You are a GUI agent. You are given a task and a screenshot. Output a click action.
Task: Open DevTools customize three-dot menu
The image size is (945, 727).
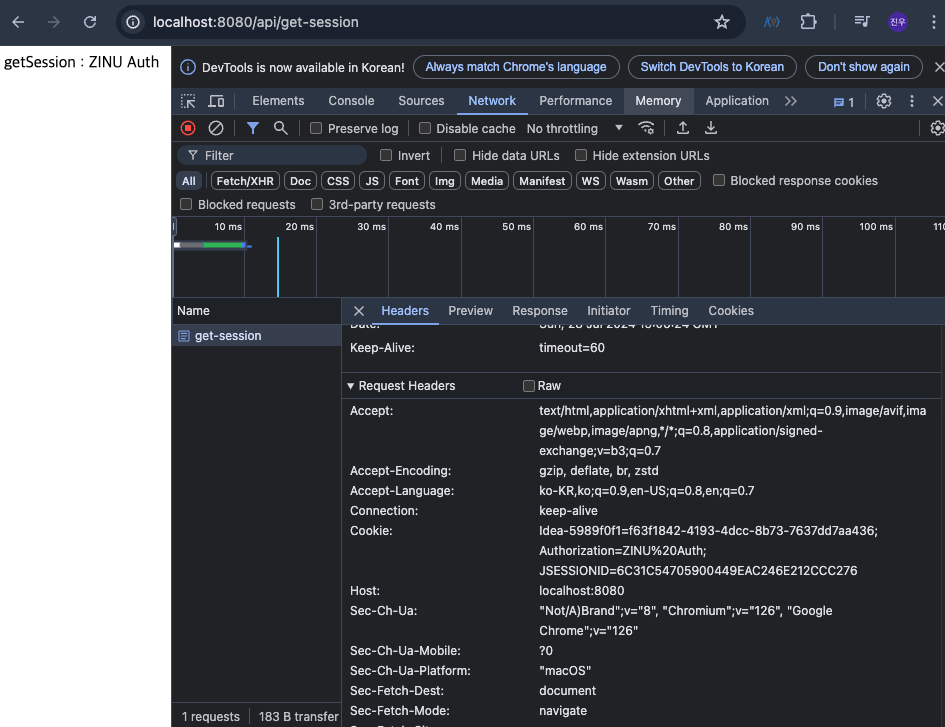click(911, 101)
